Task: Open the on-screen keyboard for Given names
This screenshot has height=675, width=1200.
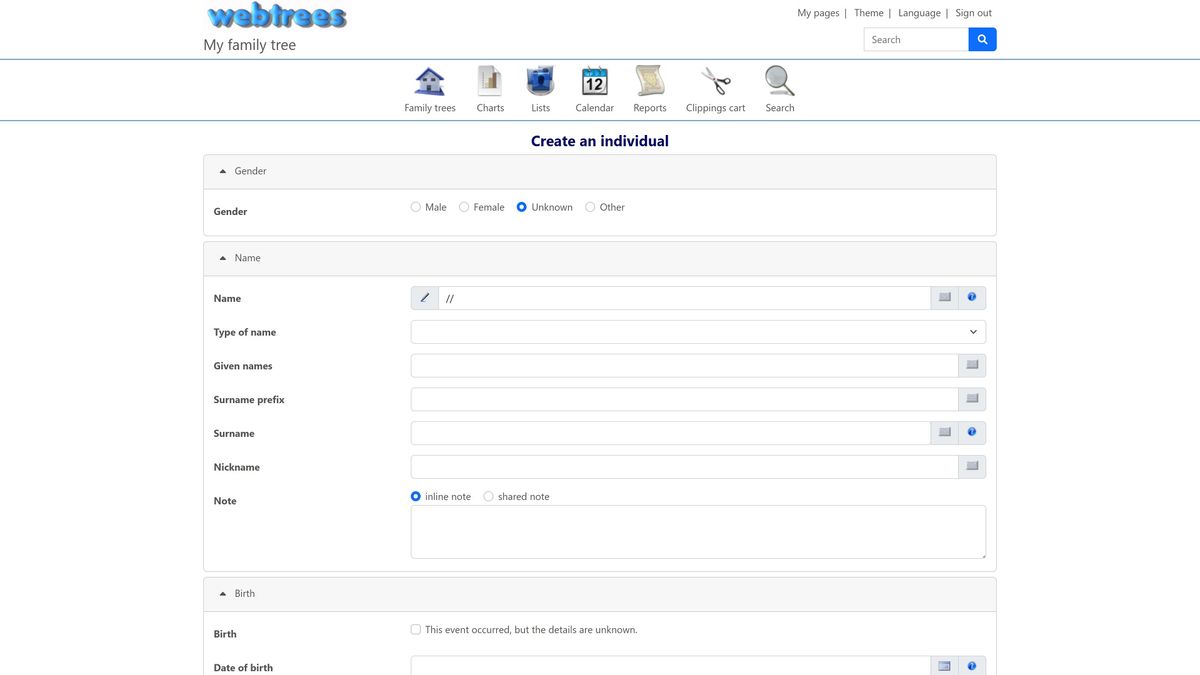Action: click(x=971, y=365)
